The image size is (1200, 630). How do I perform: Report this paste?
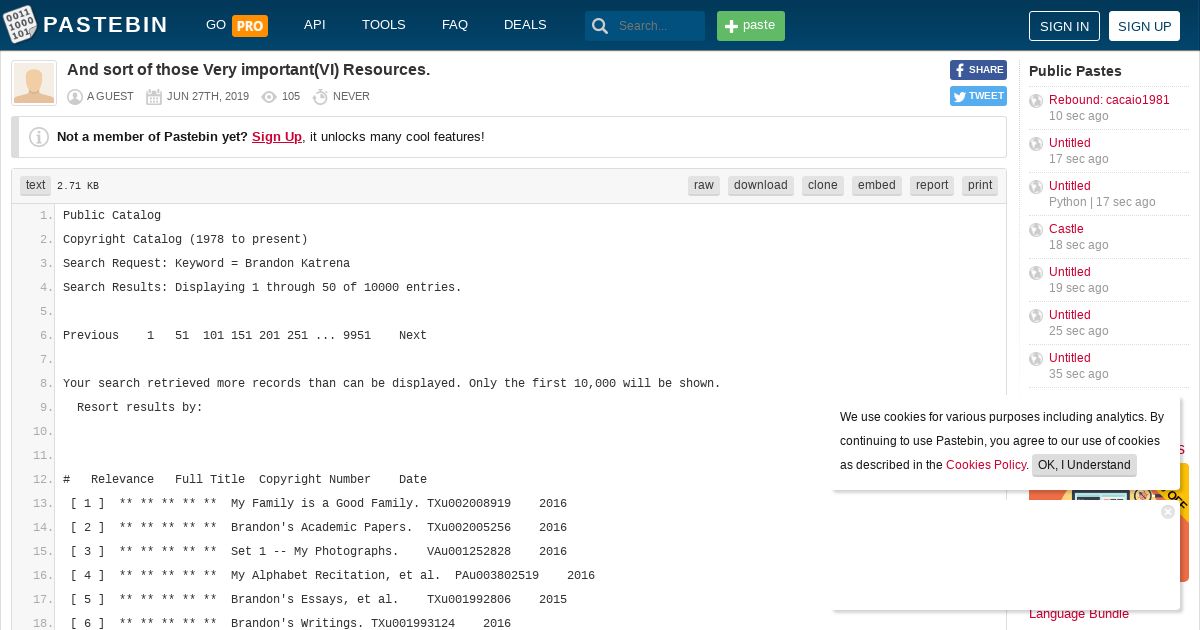tap(932, 186)
